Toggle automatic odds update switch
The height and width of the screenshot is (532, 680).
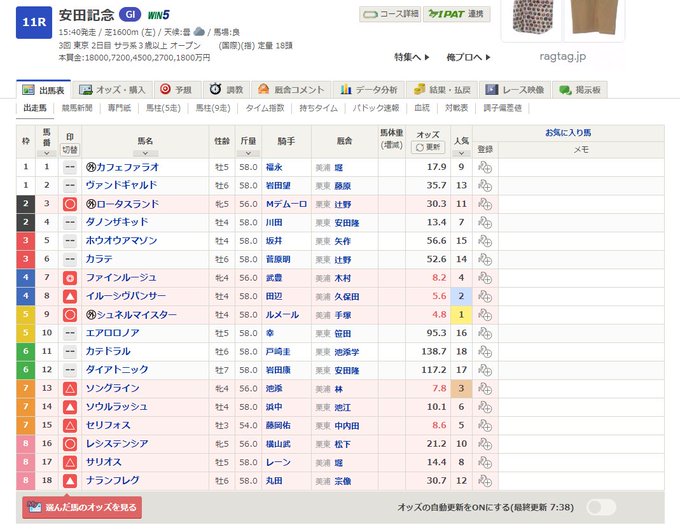tap(601, 507)
